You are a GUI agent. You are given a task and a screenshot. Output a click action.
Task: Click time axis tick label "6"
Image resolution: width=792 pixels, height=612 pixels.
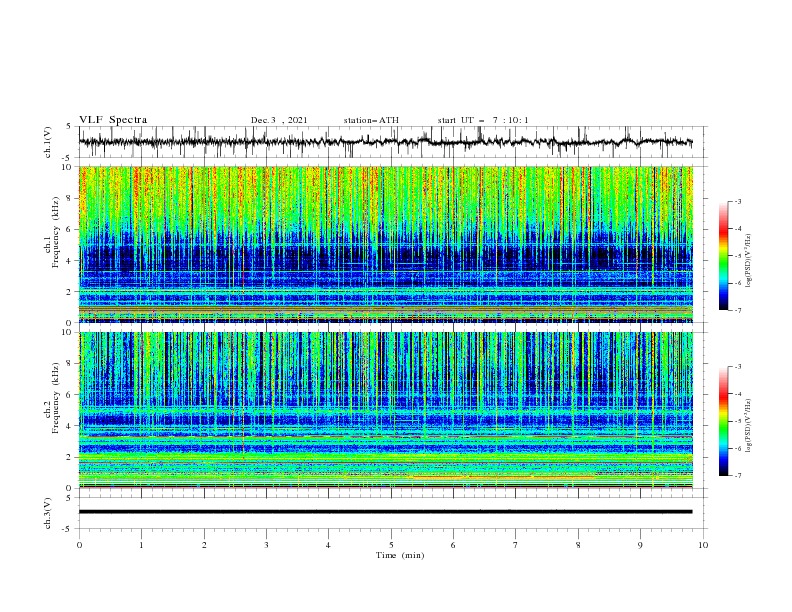click(453, 545)
